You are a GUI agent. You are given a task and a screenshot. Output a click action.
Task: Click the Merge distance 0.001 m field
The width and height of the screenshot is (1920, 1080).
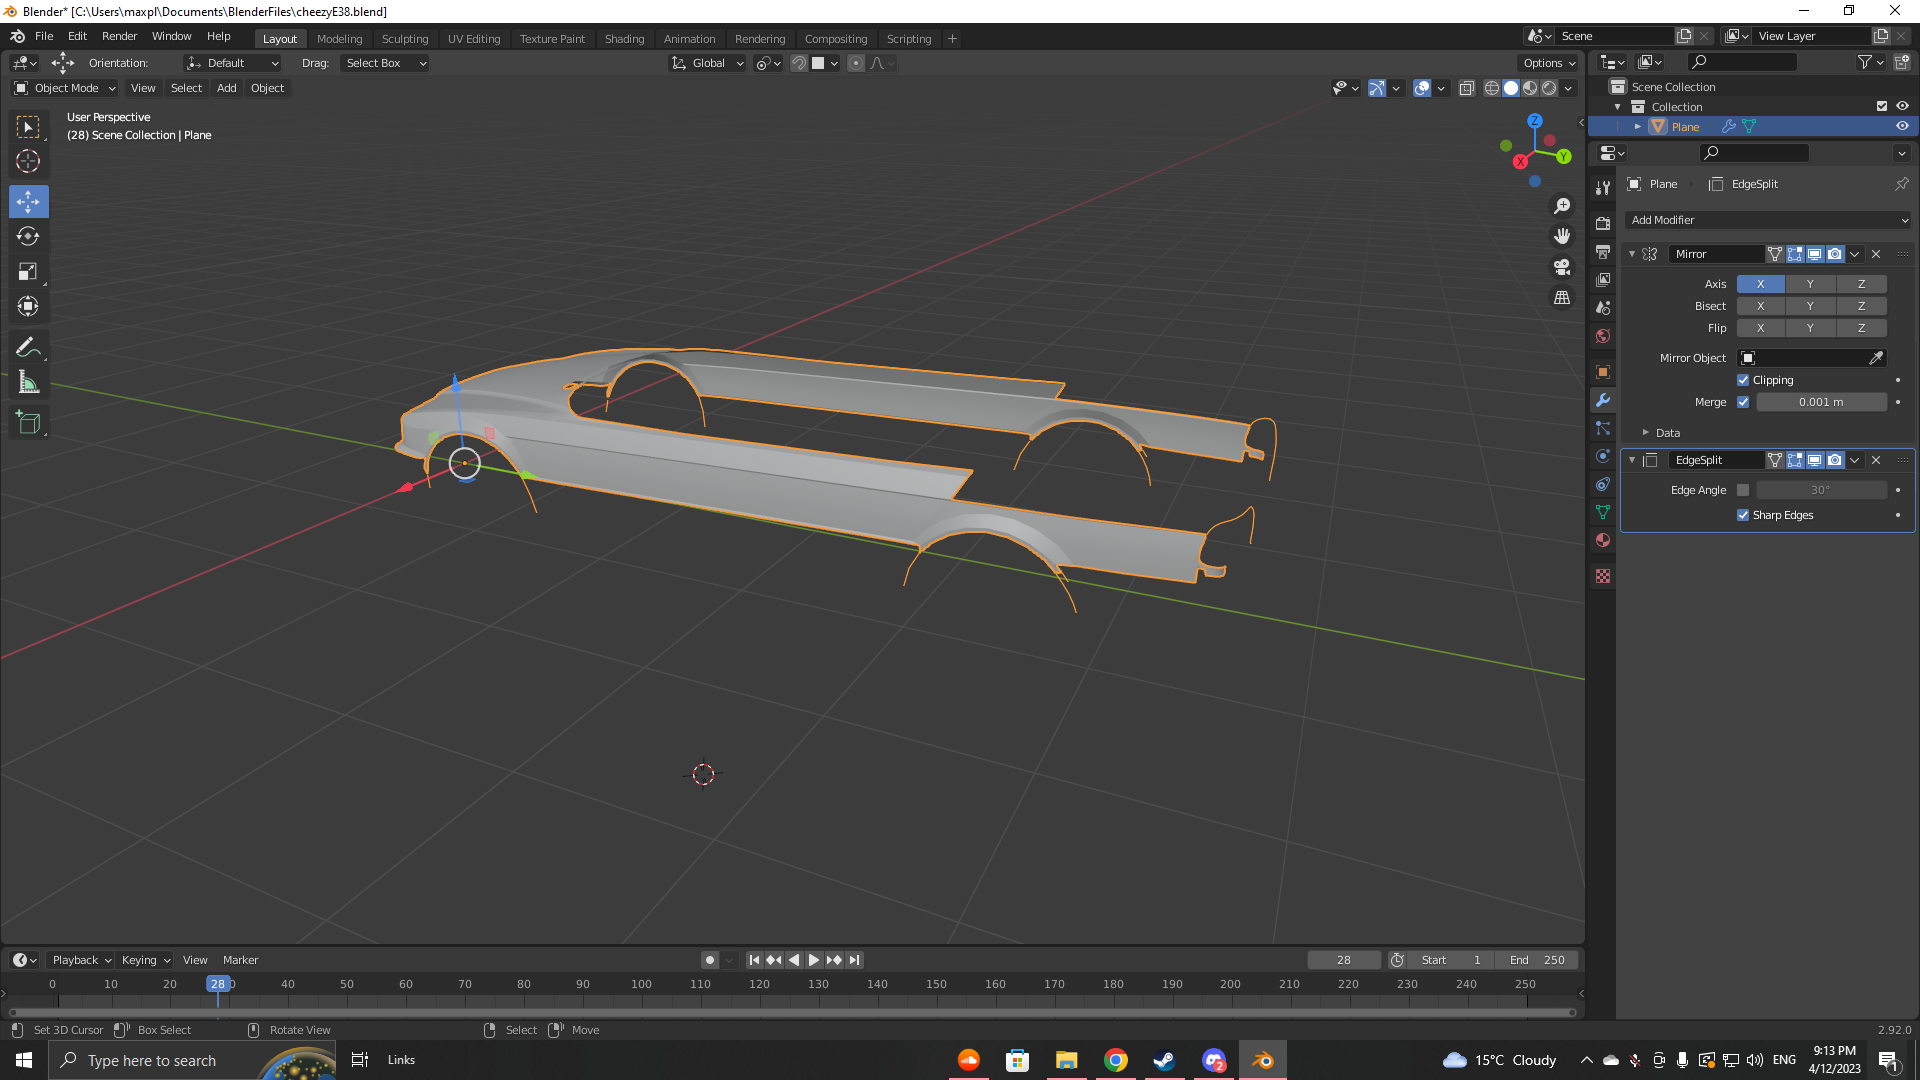(1820, 402)
